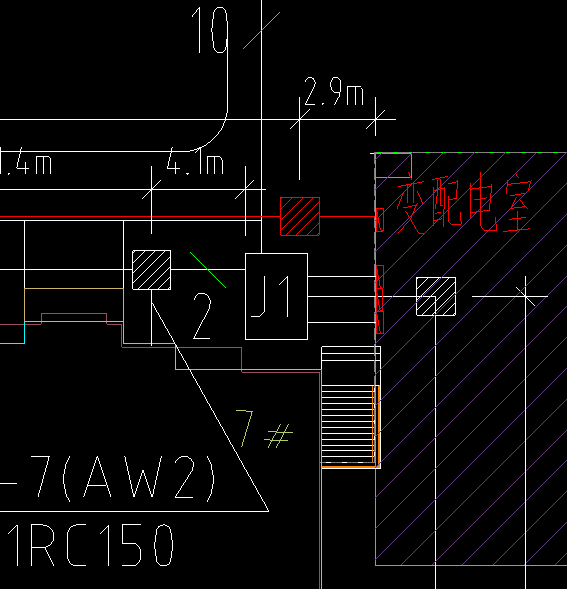This screenshot has width=567, height=589.
Task: Select the 1.4m dimension text
Action: [26, 162]
